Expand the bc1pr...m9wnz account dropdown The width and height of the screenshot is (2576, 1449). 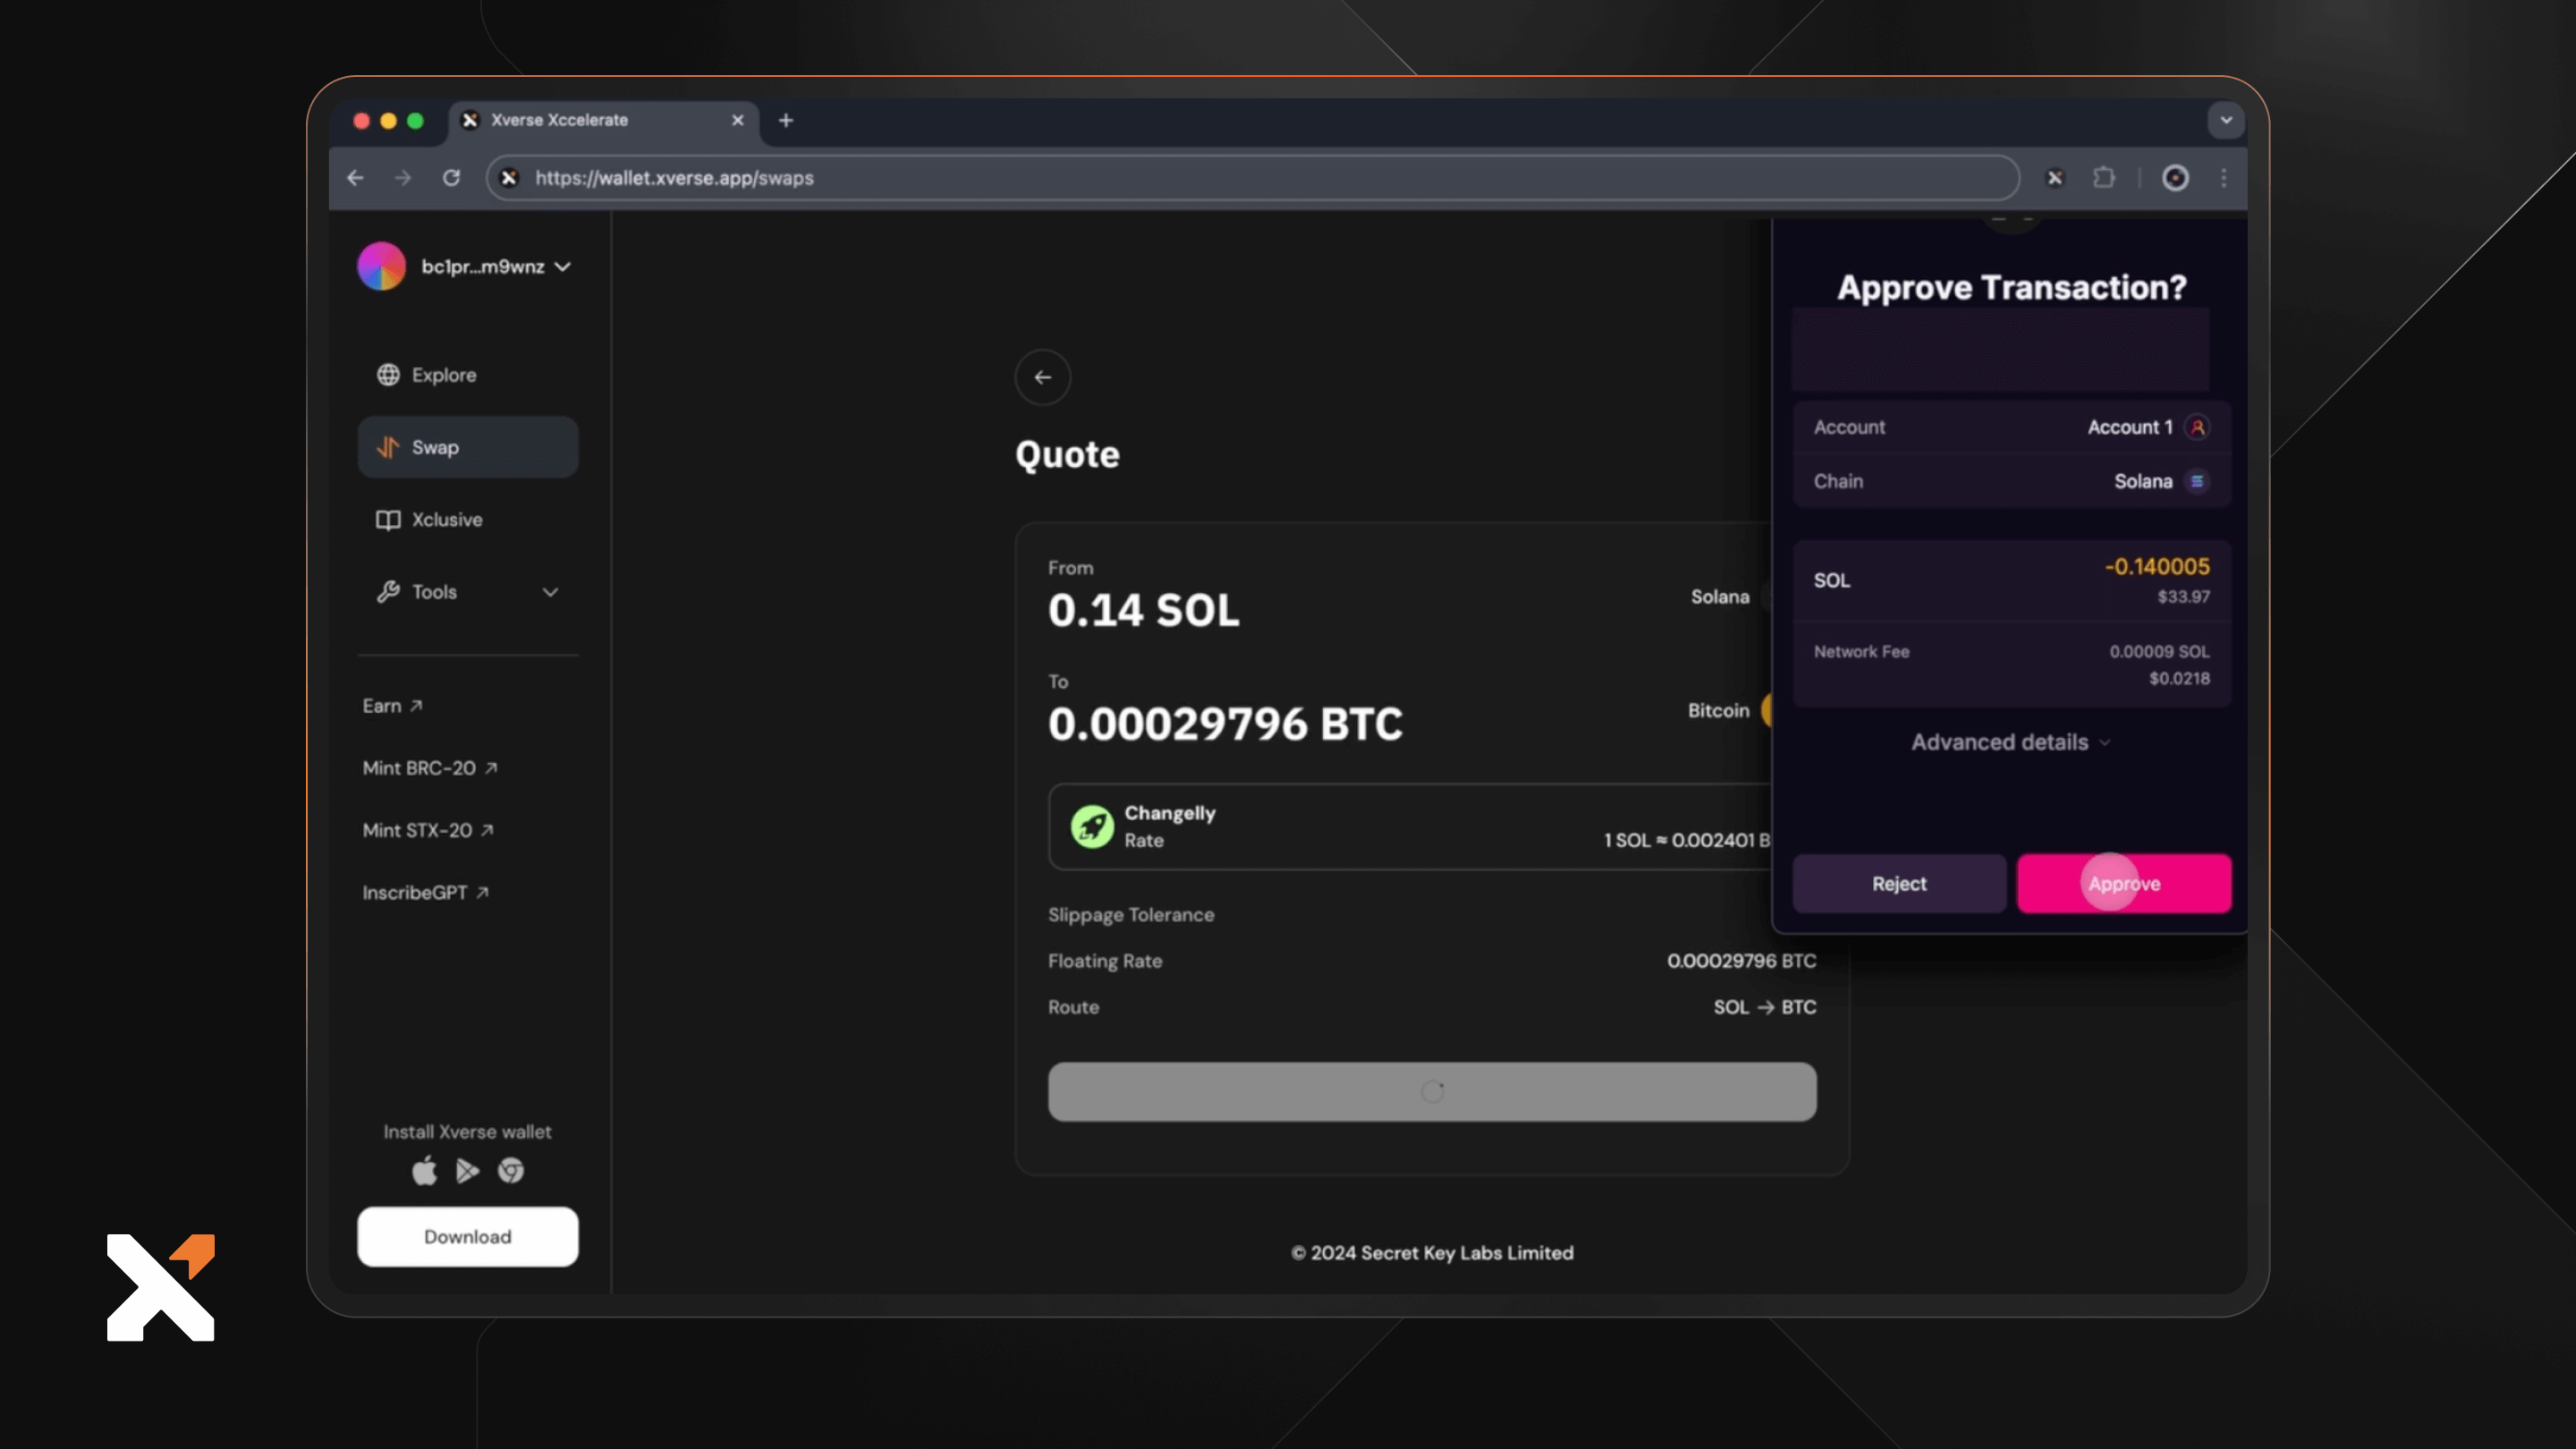click(563, 266)
